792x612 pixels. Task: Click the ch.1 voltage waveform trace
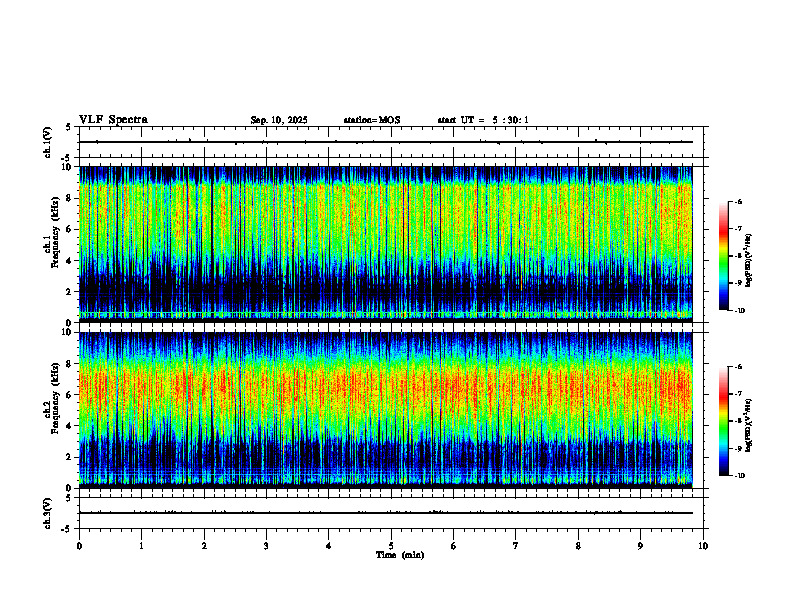click(x=386, y=142)
